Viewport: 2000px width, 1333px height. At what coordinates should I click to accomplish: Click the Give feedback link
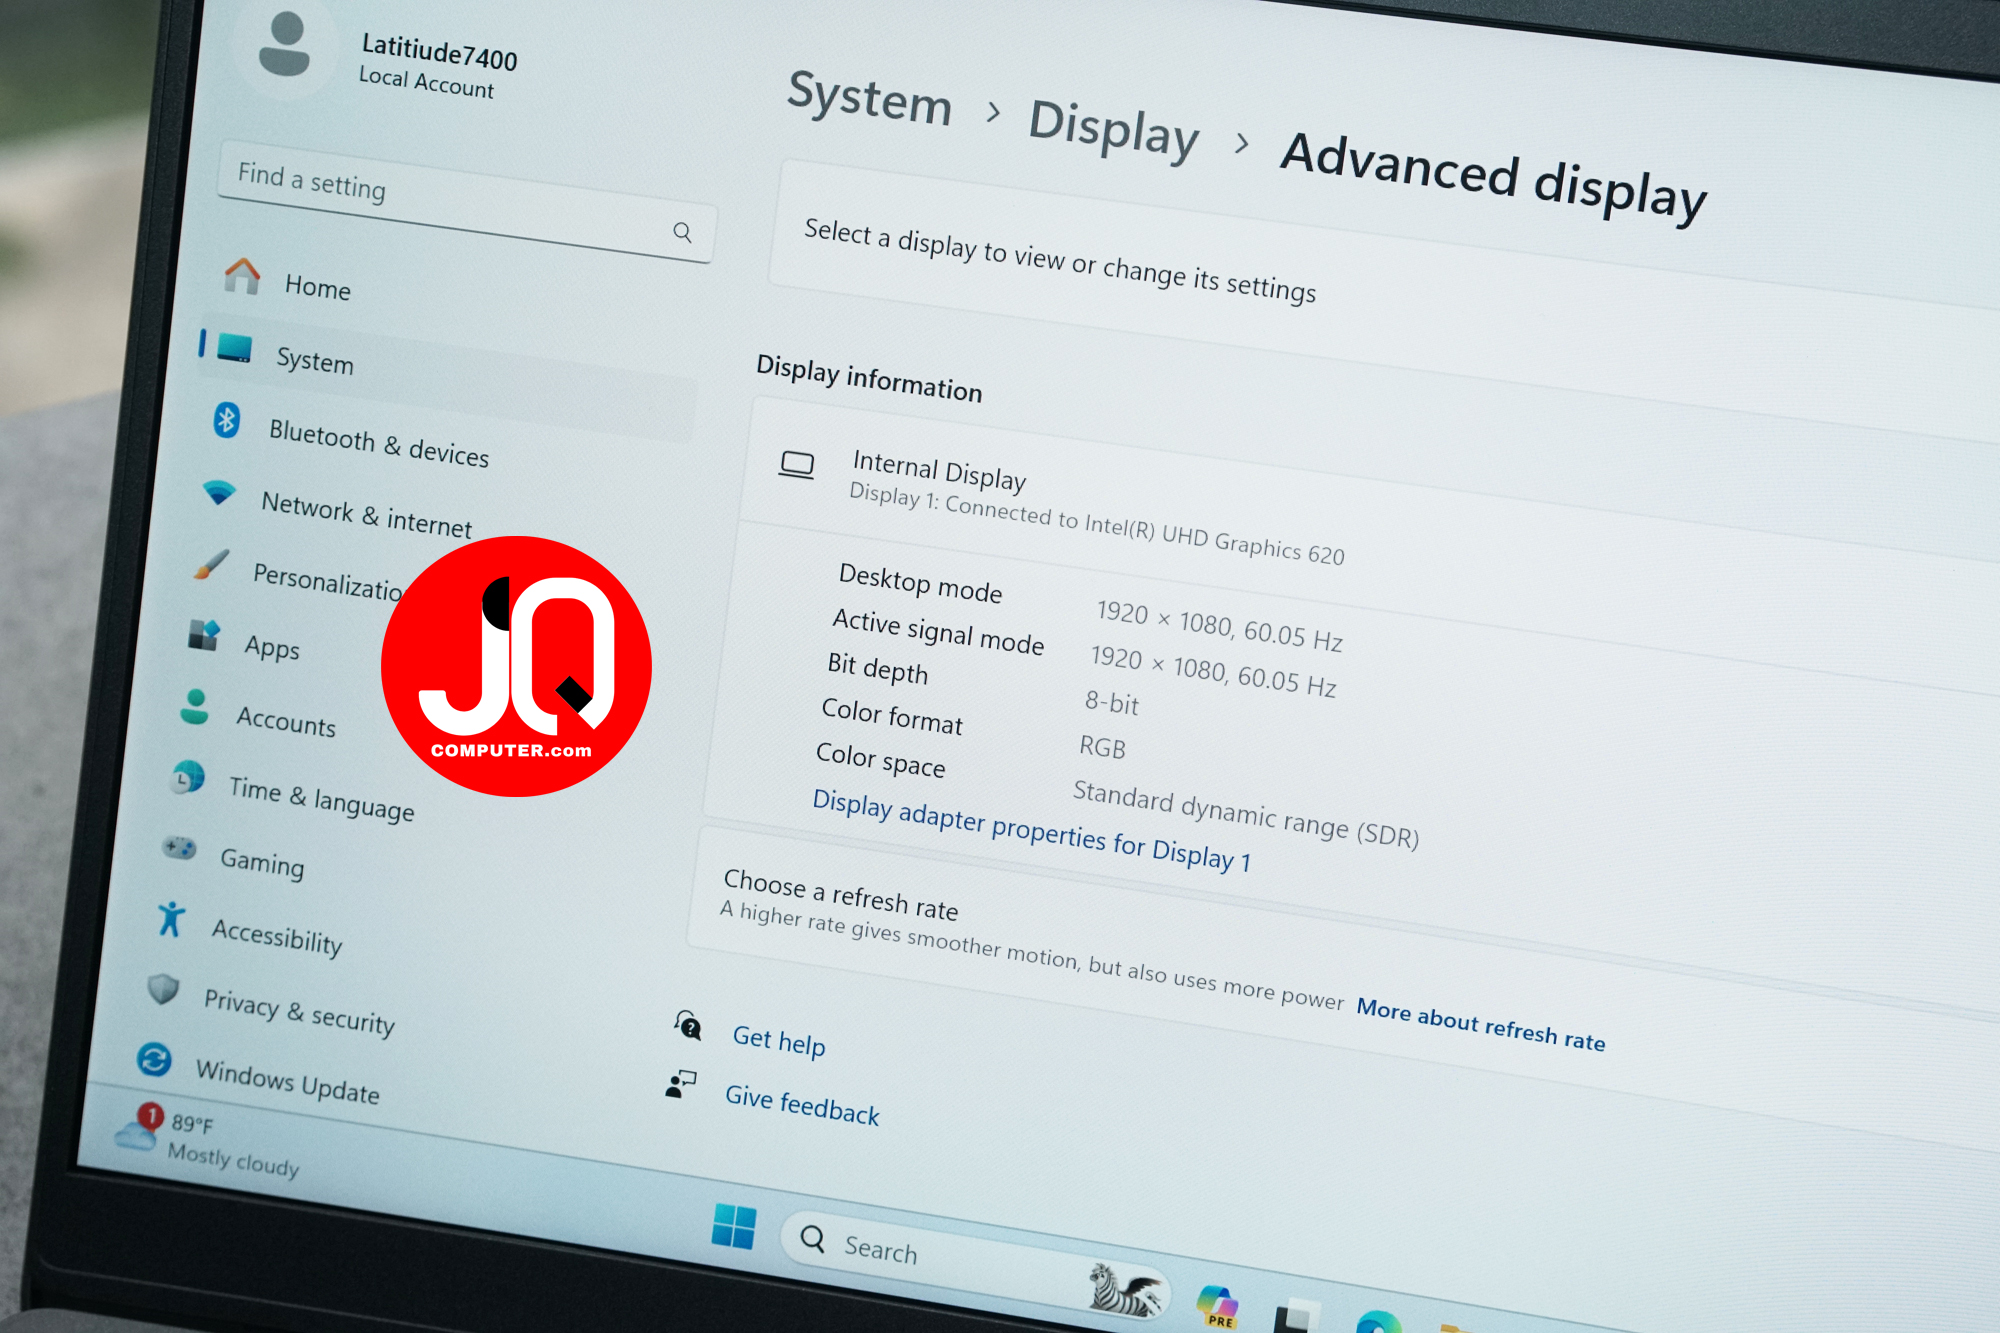[802, 1105]
